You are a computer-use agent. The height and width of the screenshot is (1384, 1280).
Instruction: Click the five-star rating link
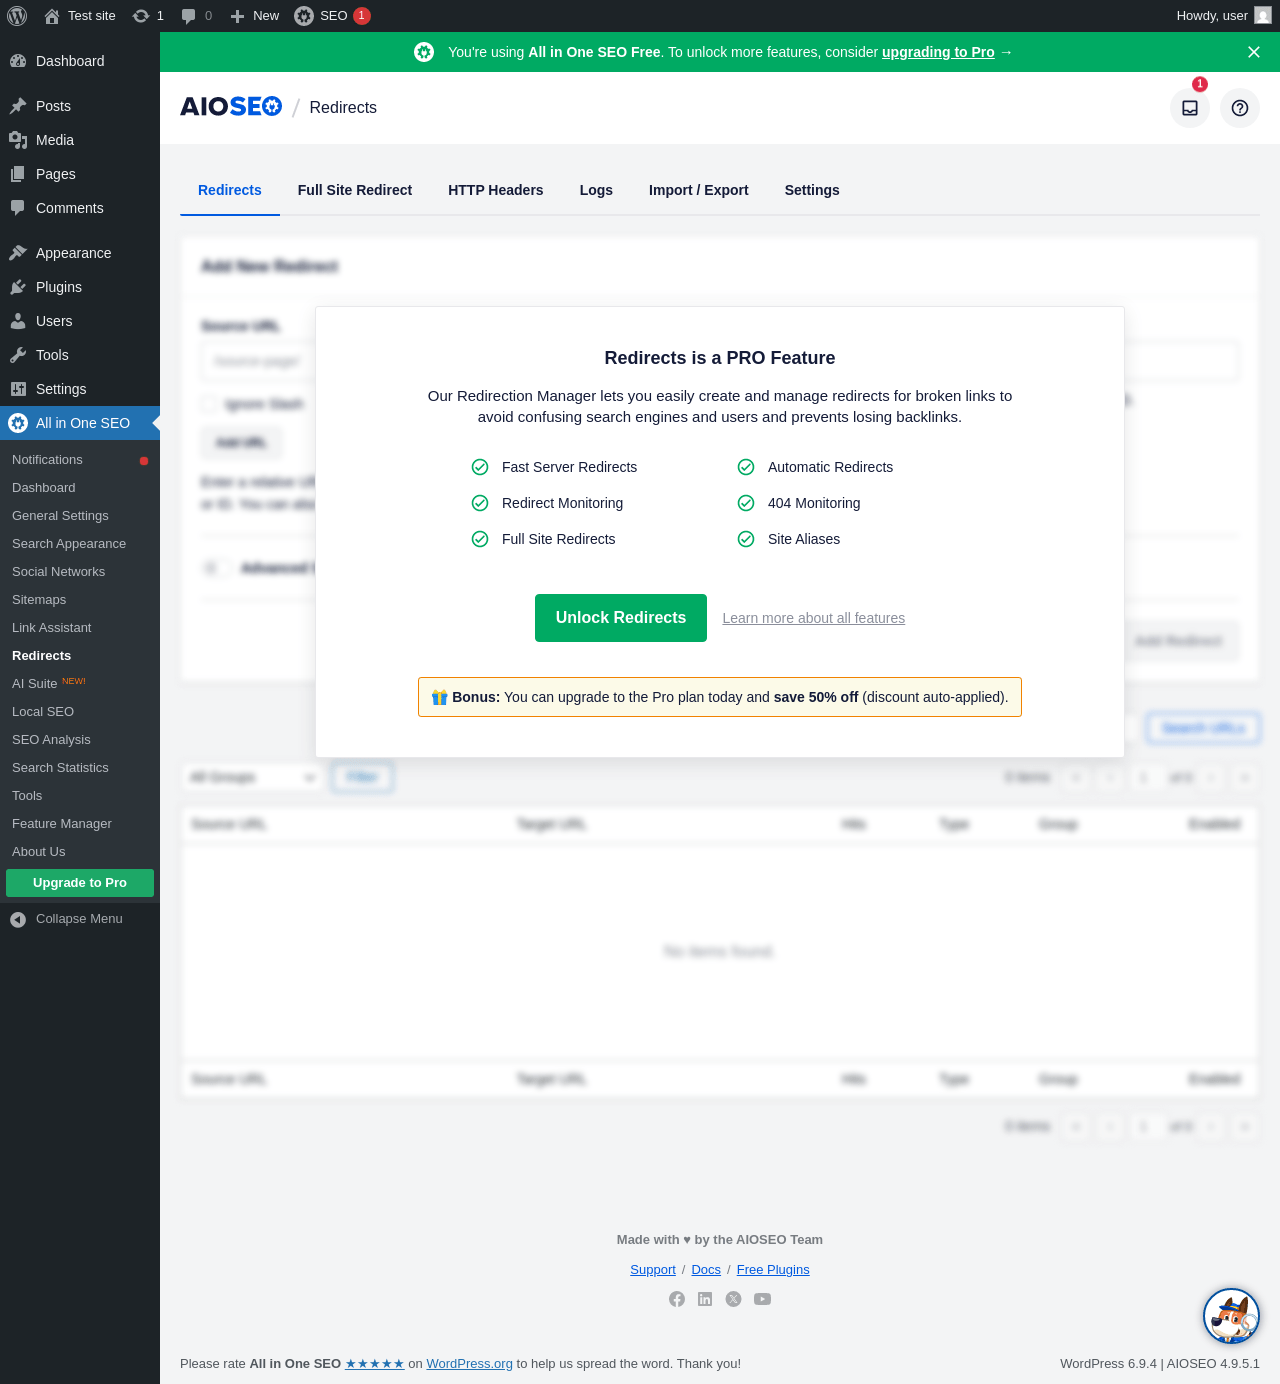coord(375,1364)
